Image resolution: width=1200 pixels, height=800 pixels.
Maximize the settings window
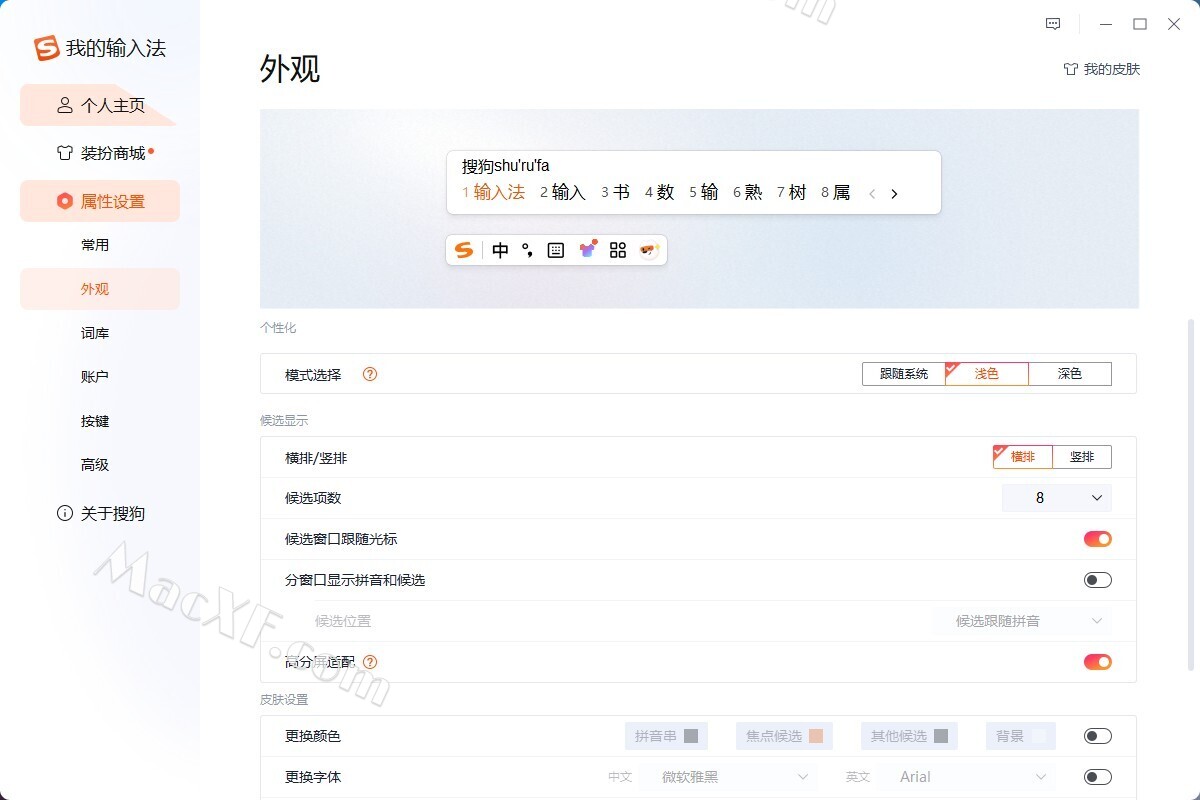(x=1139, y=24)
